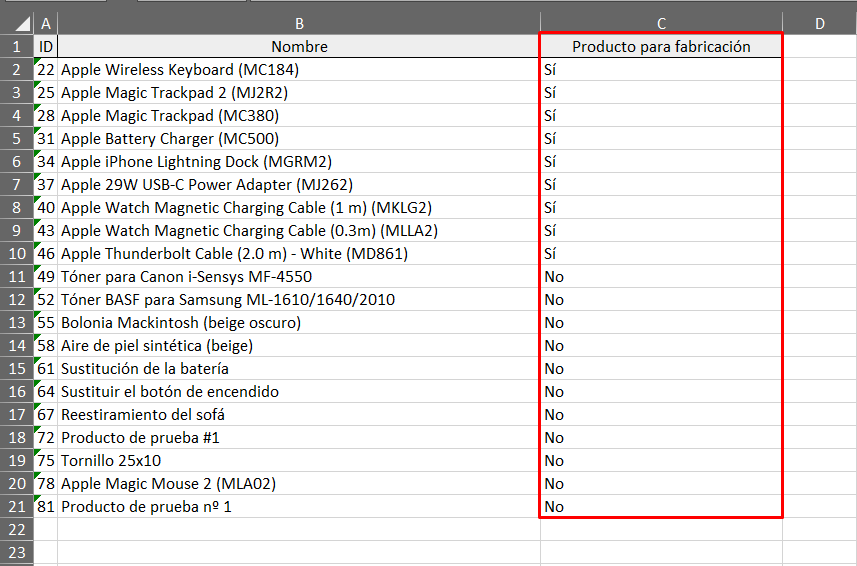857x566 pixels.
Task: Select column A header
Action: click(46, 23)
